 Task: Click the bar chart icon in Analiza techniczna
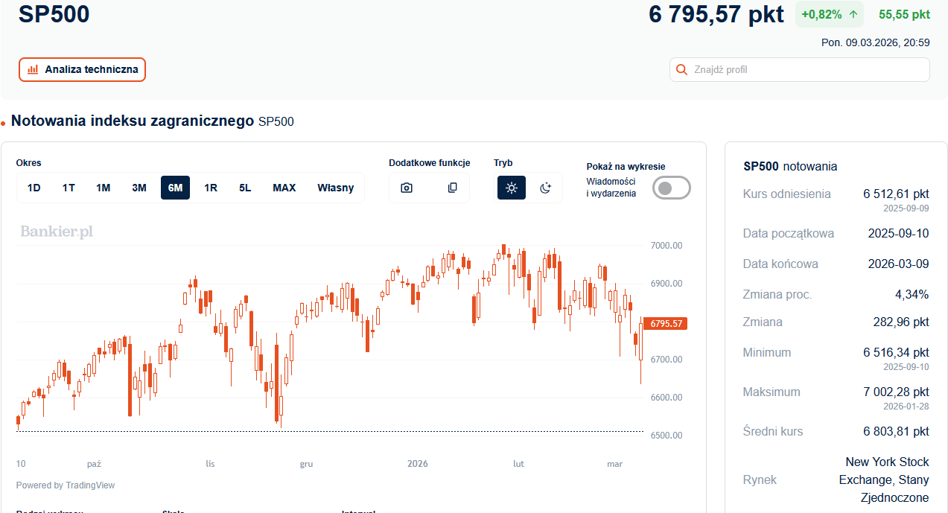33,69
